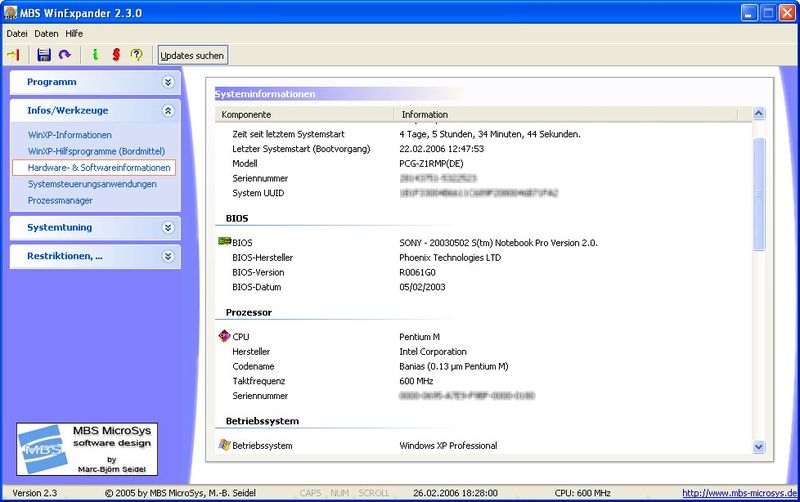This screenshot has height=502, width=800.
Task: Open the green info toolbar icon
Action: 95,55
